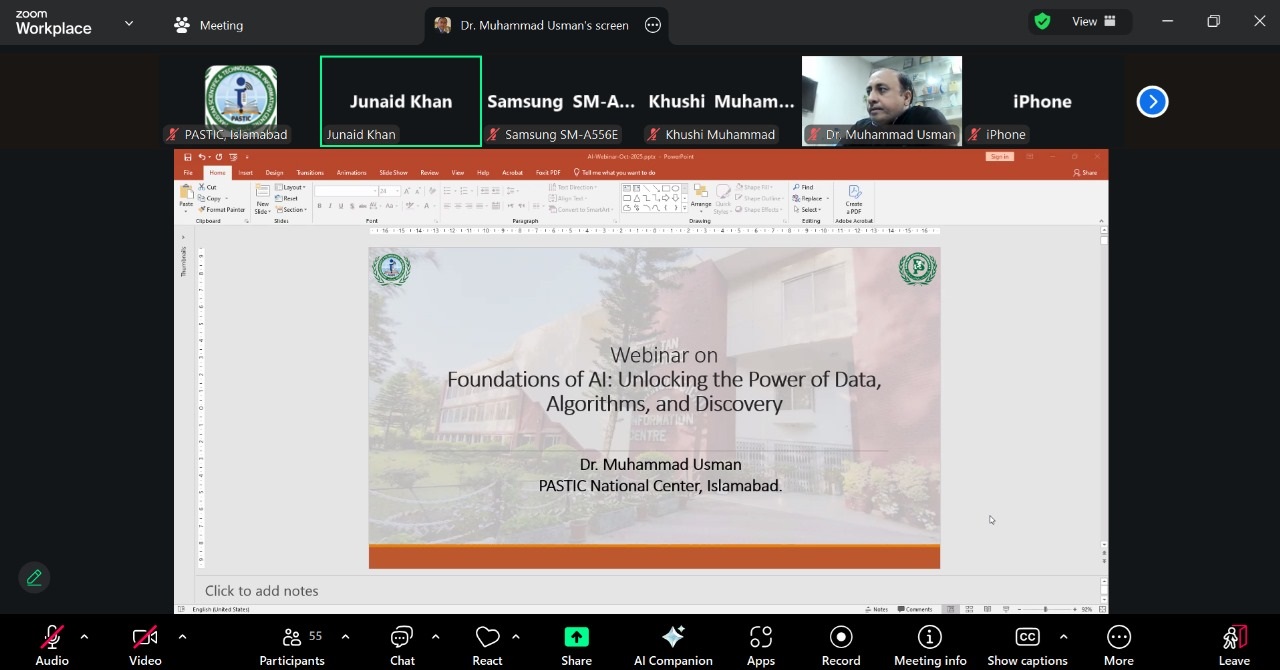Open the Participants options chevron
This screenshot has height=670, width=1280.
click(345, 636)
